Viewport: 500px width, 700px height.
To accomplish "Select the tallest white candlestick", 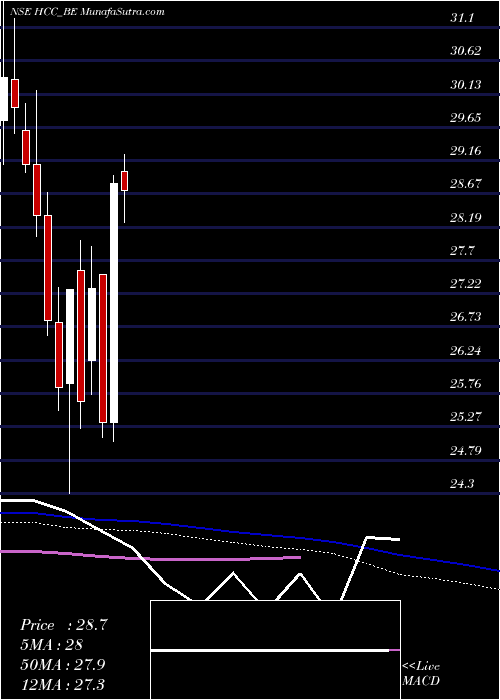I will [x=114, y=303].
